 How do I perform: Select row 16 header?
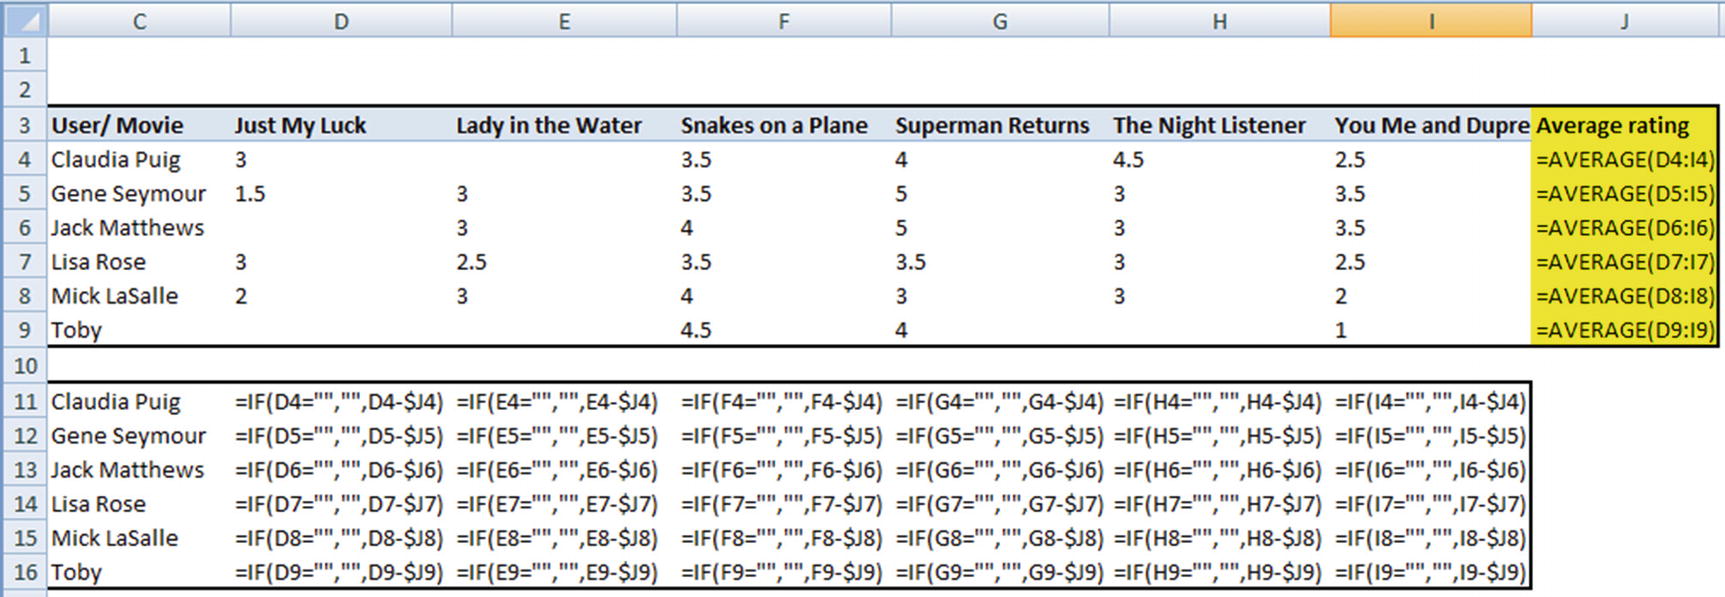24,572
